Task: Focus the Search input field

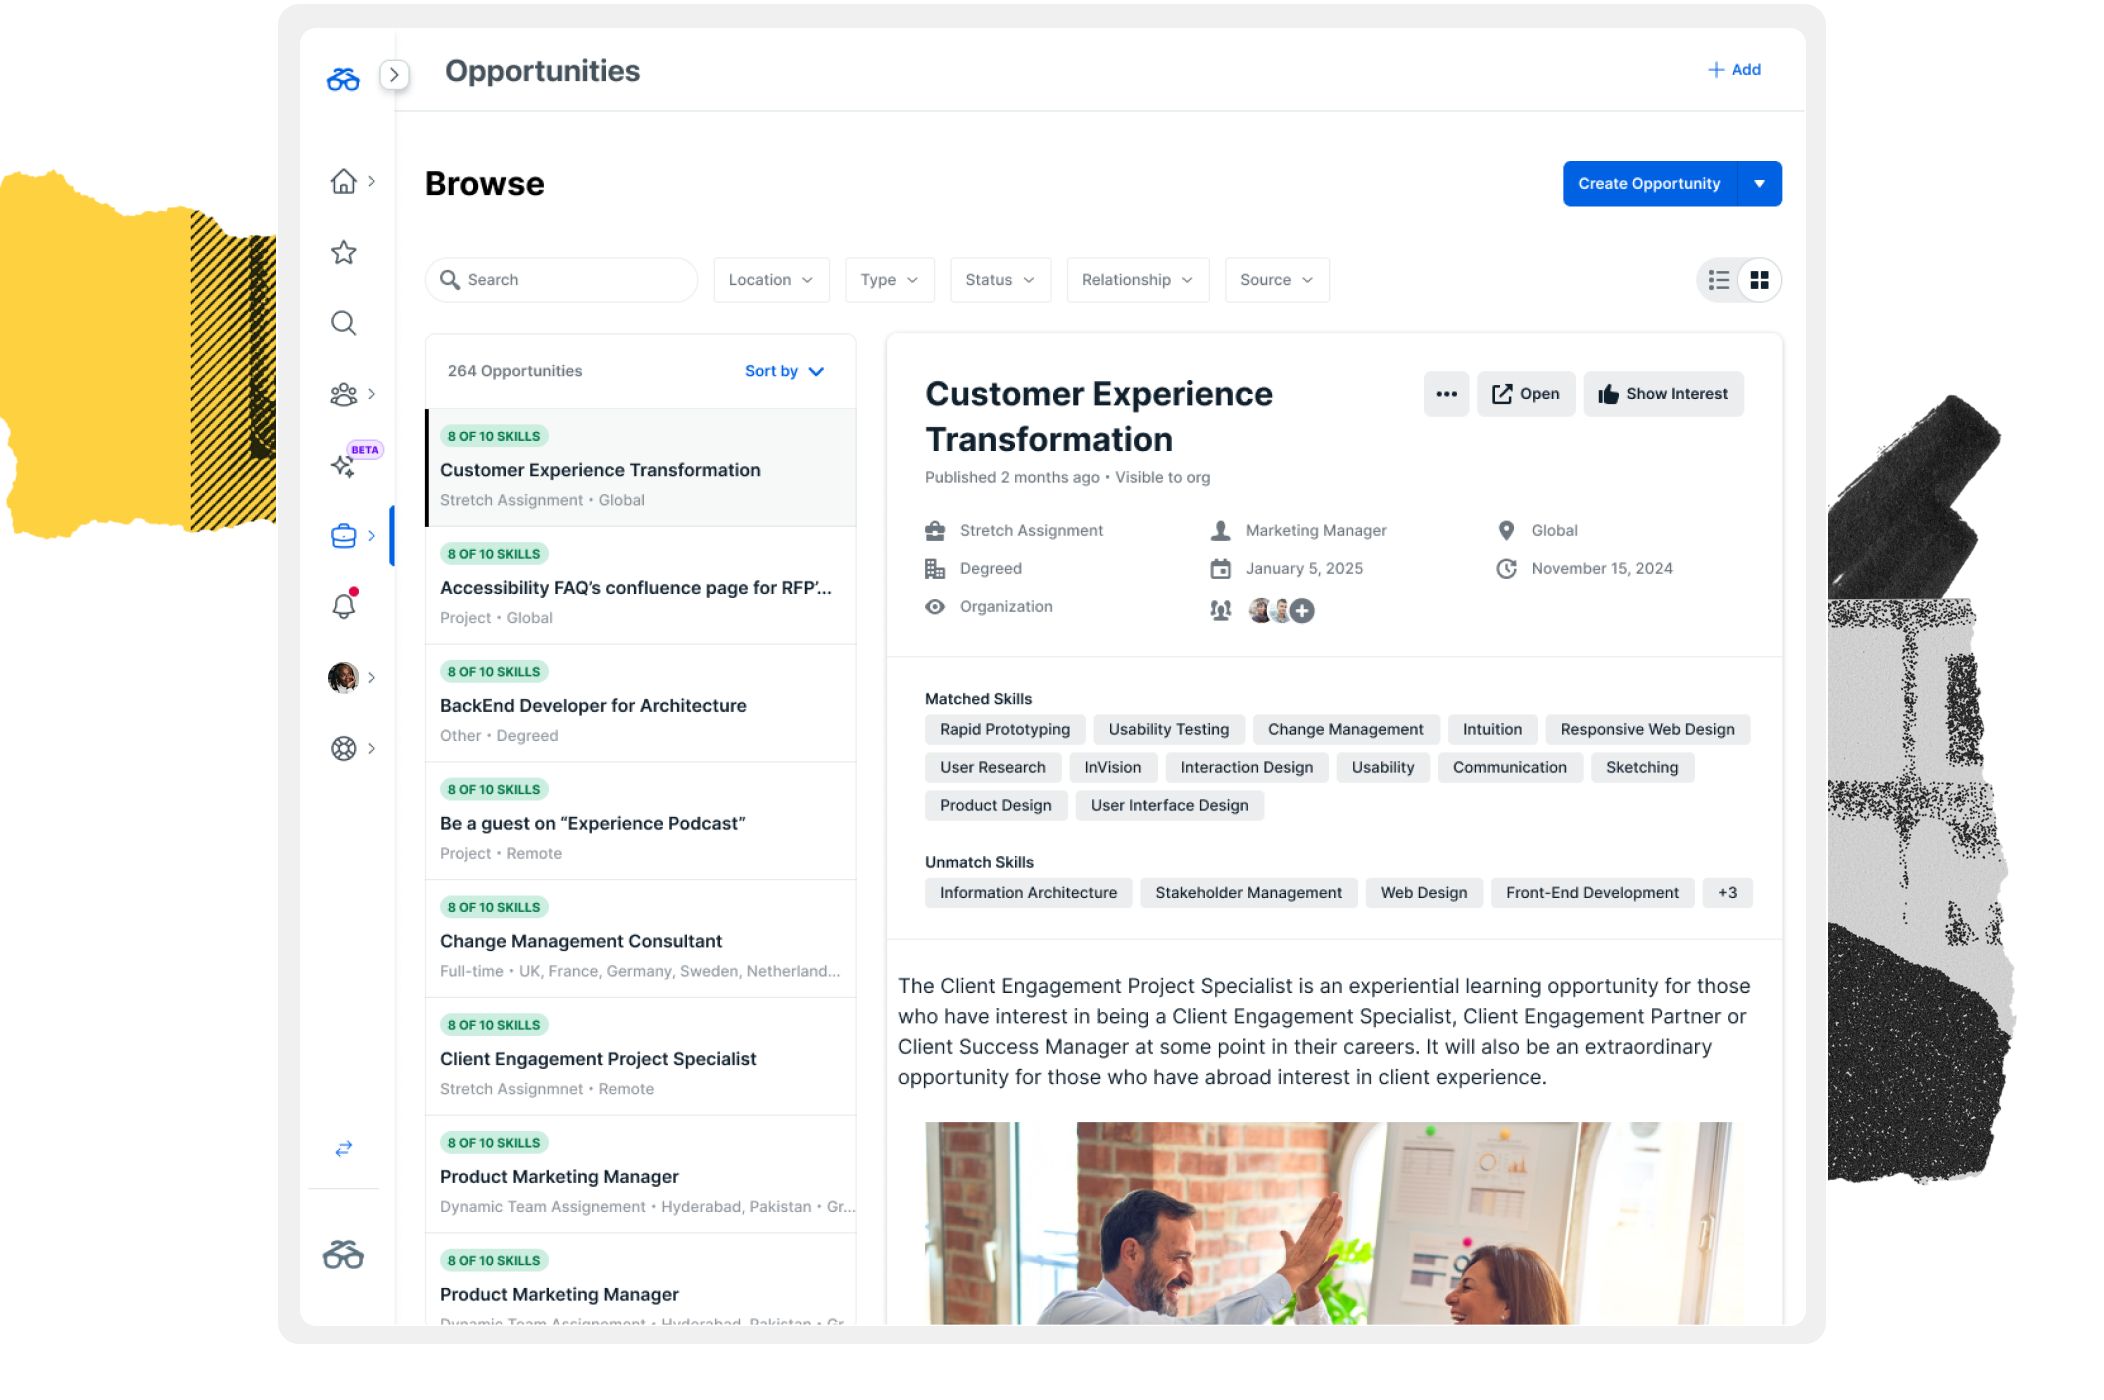Action: [561, 280]
